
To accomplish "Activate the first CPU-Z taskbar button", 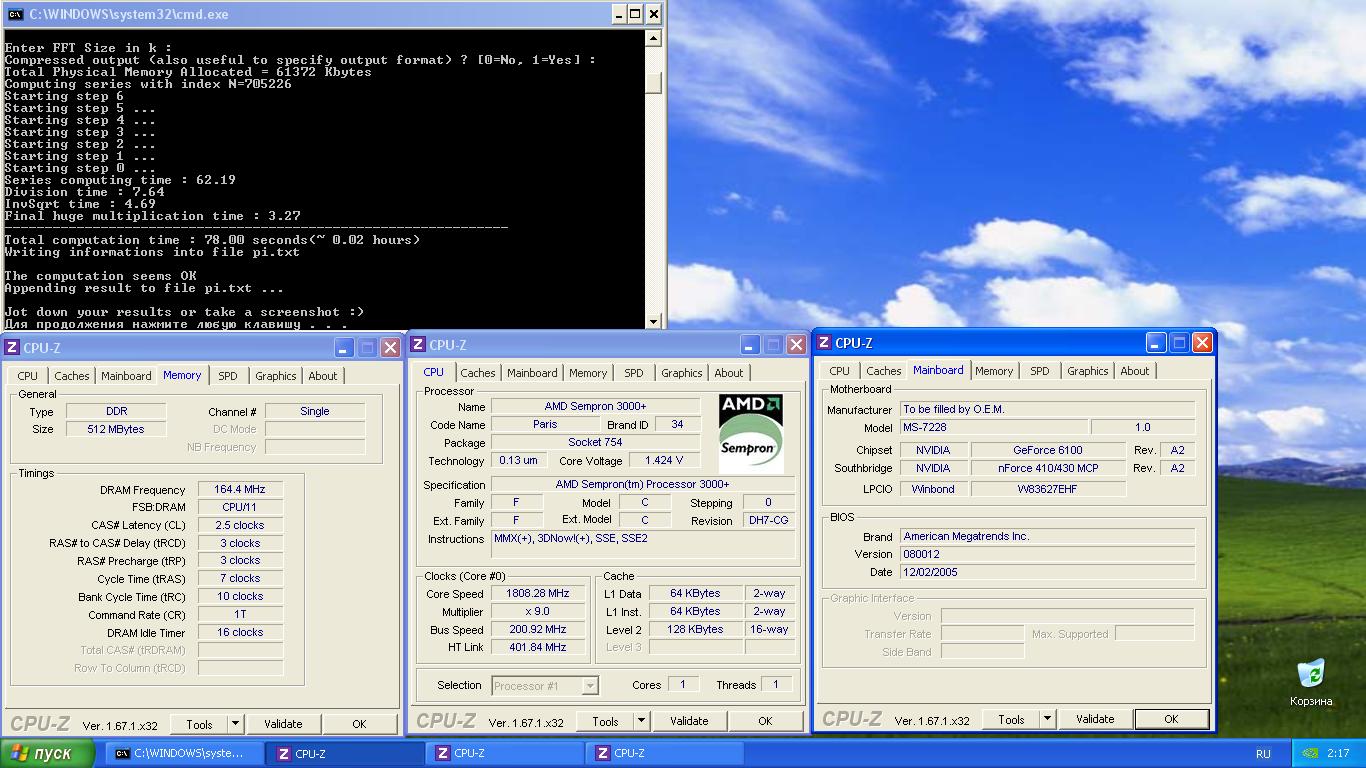I will click(345, 754).
